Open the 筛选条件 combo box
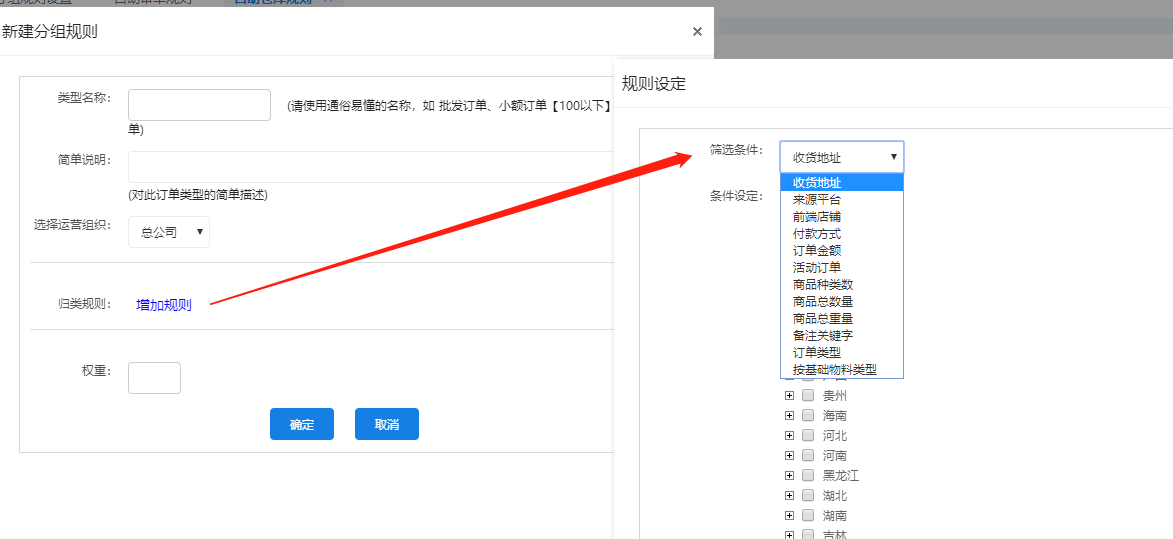The image size is (1173, 539). (842, 157)
